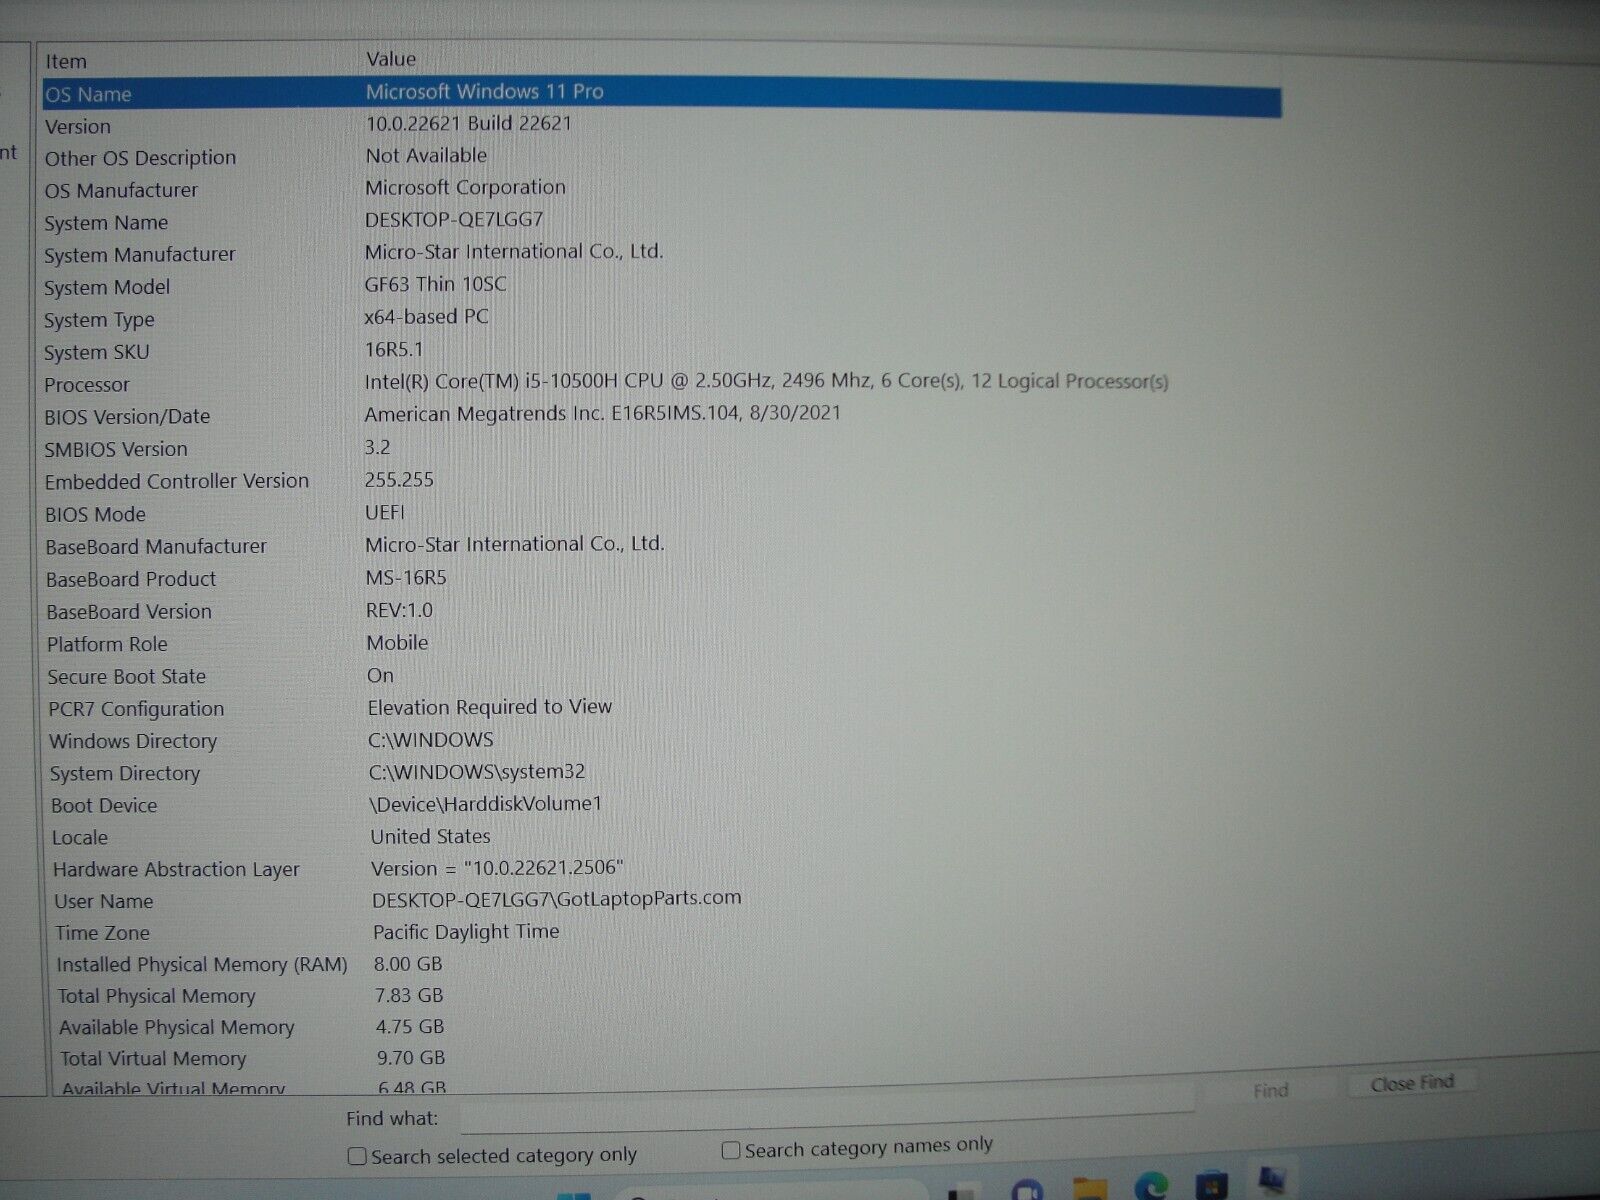Select BaseBoard Product value 'MS-16R5'

[406, 578]
